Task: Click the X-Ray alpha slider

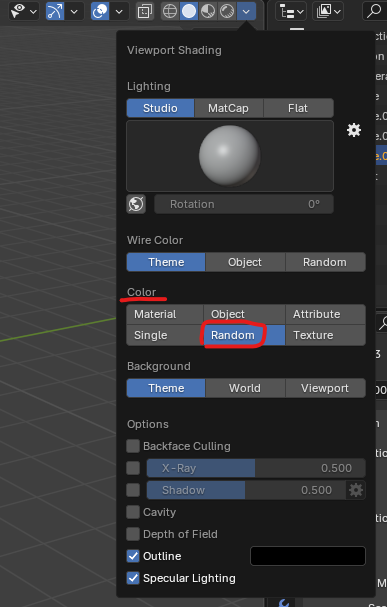Action: (x=256, y=468)
